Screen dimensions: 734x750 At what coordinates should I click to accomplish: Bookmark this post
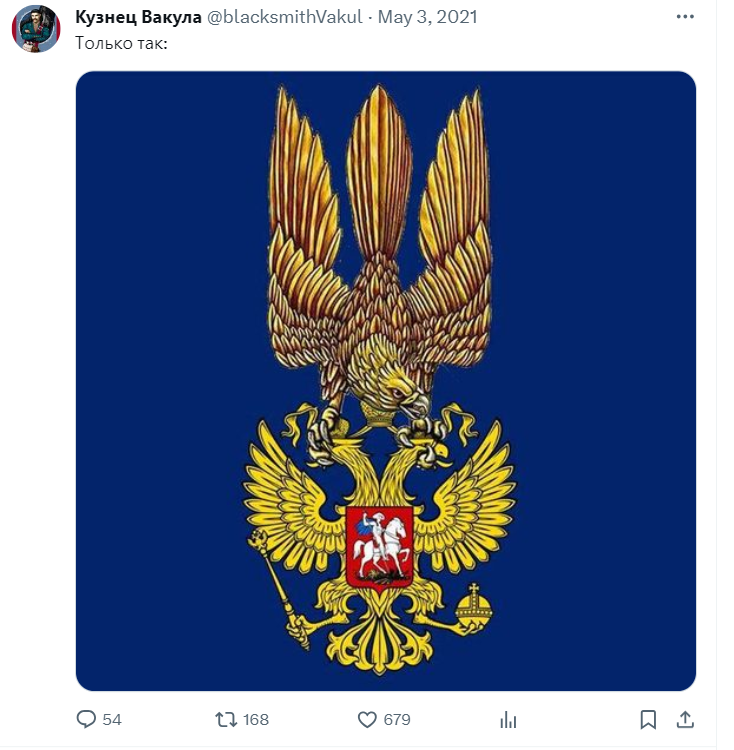tap(648, 719)
